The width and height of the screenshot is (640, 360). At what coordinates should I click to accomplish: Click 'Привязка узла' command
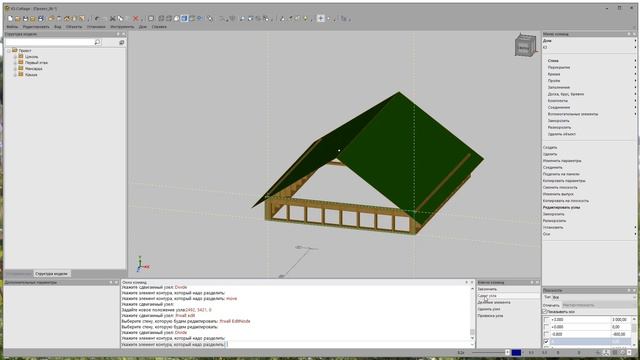[x=490, y=316]
